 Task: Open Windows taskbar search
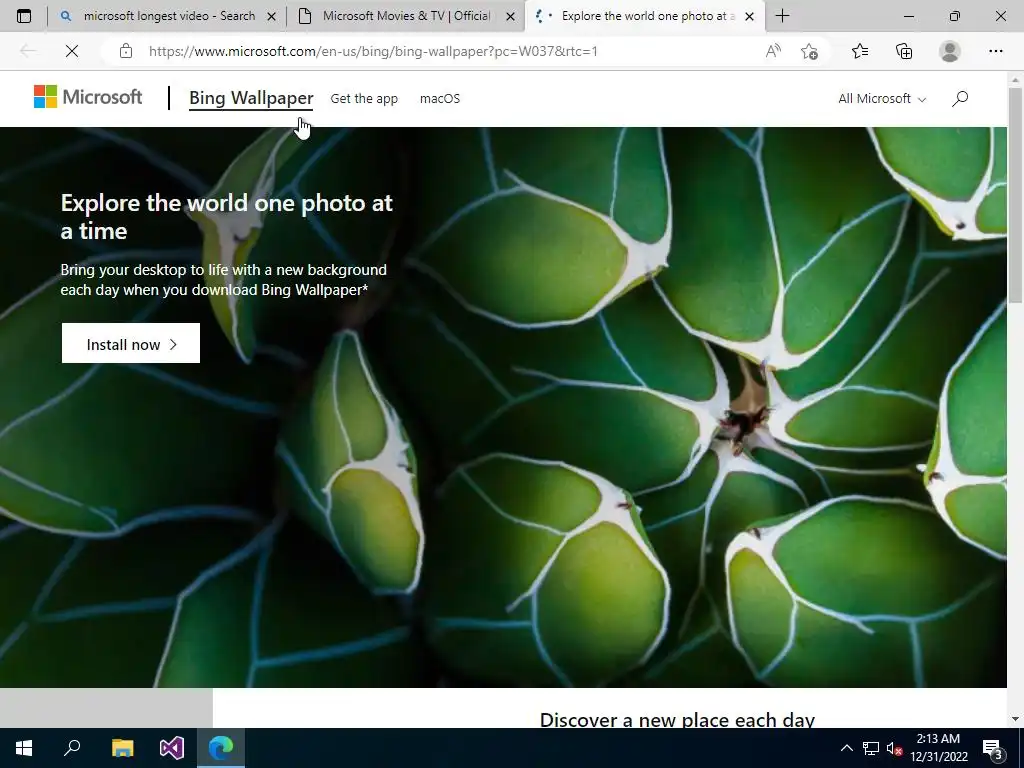point(72,748)
